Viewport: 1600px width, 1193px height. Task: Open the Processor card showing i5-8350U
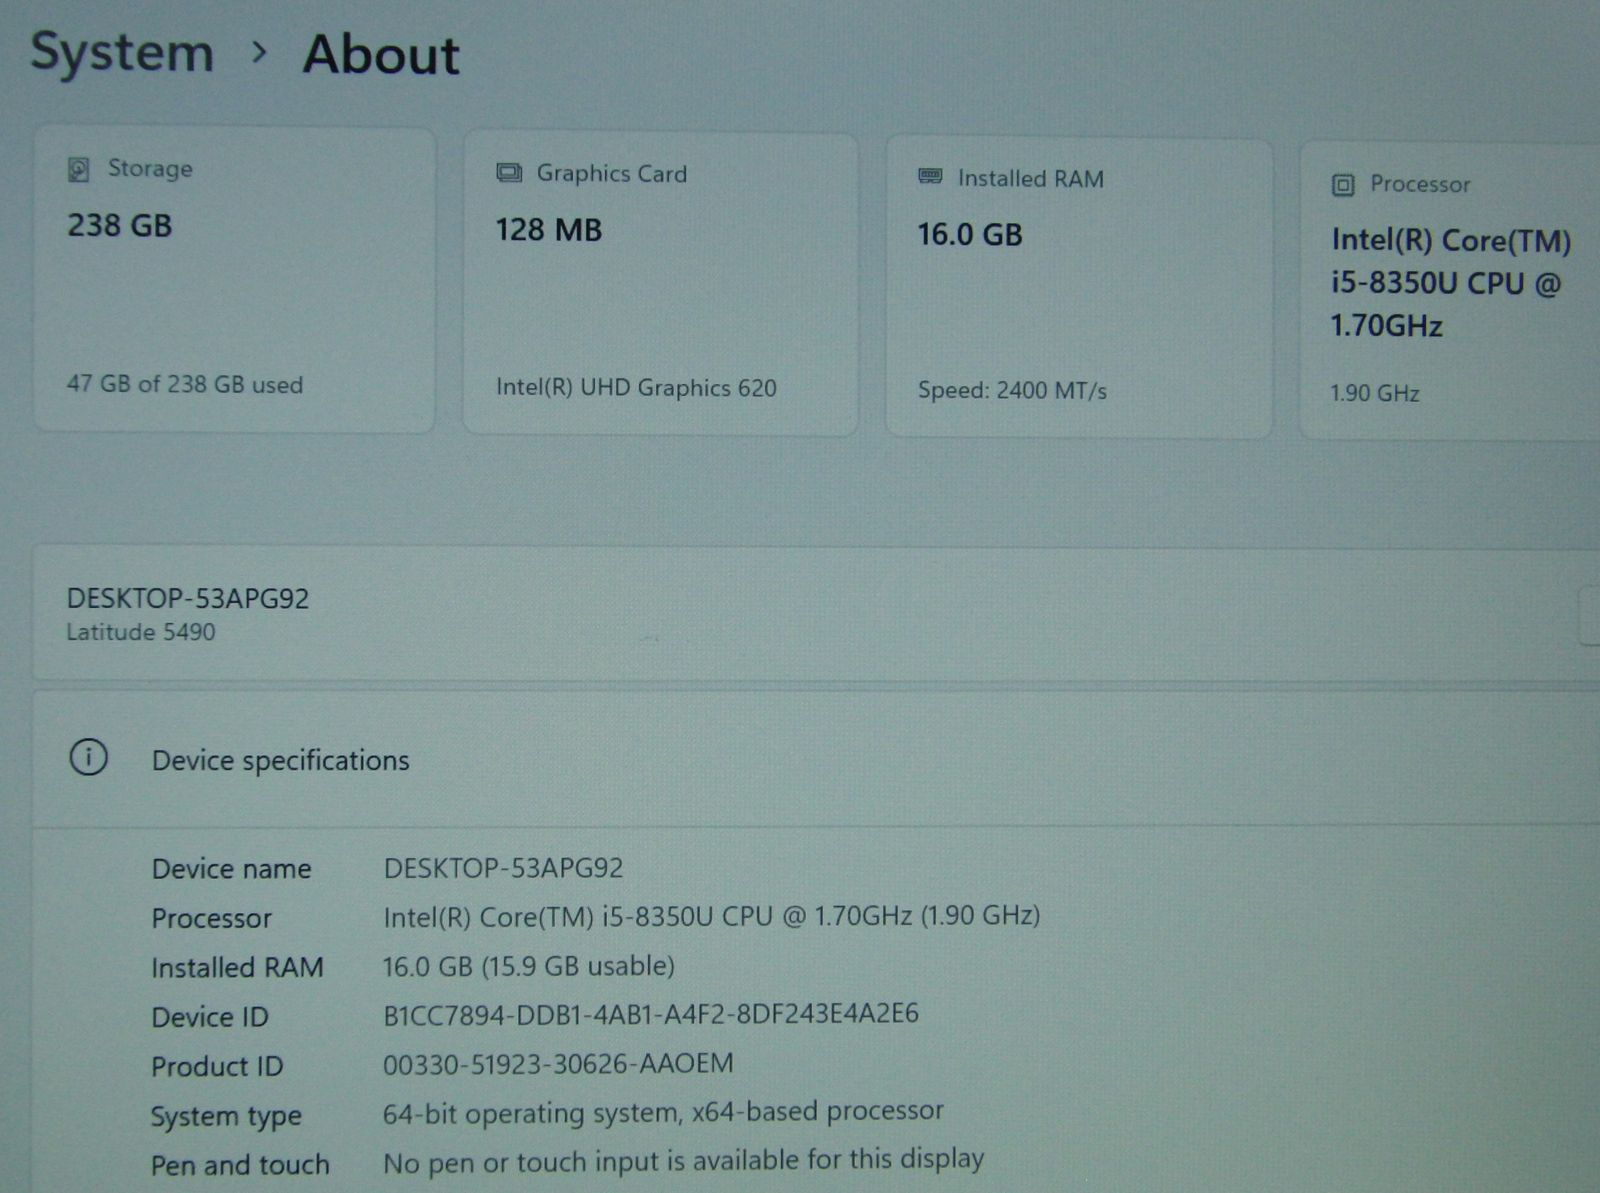point(1450,283)
